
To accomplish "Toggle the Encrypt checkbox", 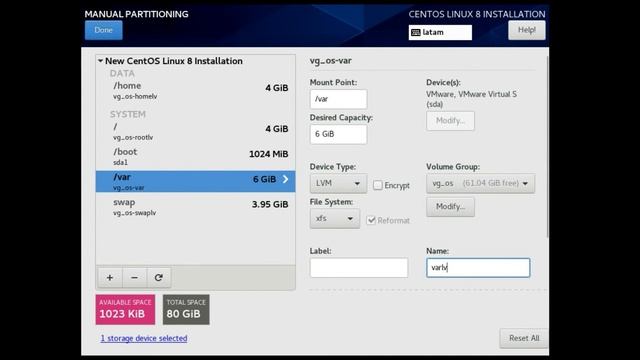I will (x=378, y=185).
